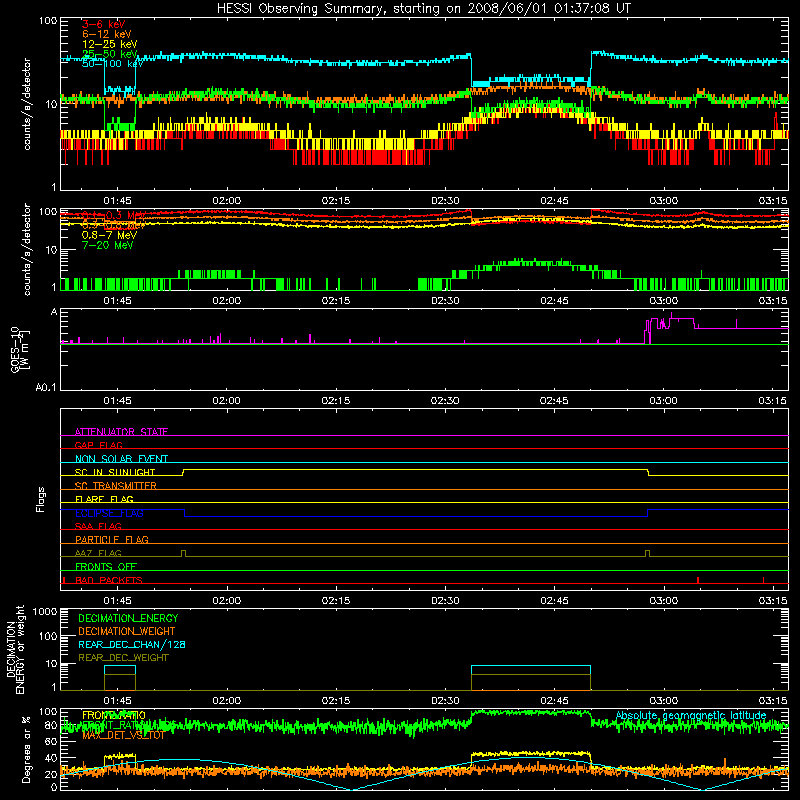Select the REAR_DEC_CHAN/128 legend label
This screenshot has width=800, height=800.
[x=132, y=644]
